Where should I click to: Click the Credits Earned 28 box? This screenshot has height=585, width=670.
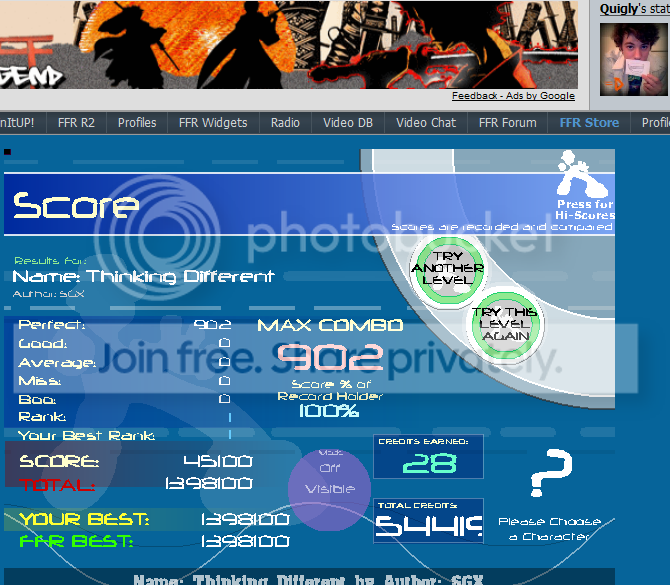[x=428, y=458]
